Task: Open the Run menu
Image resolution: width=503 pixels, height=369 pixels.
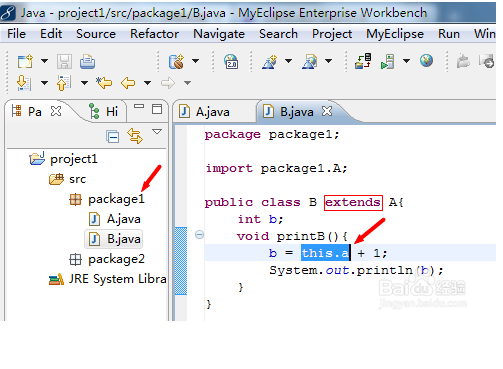Action: pos(449,34)
